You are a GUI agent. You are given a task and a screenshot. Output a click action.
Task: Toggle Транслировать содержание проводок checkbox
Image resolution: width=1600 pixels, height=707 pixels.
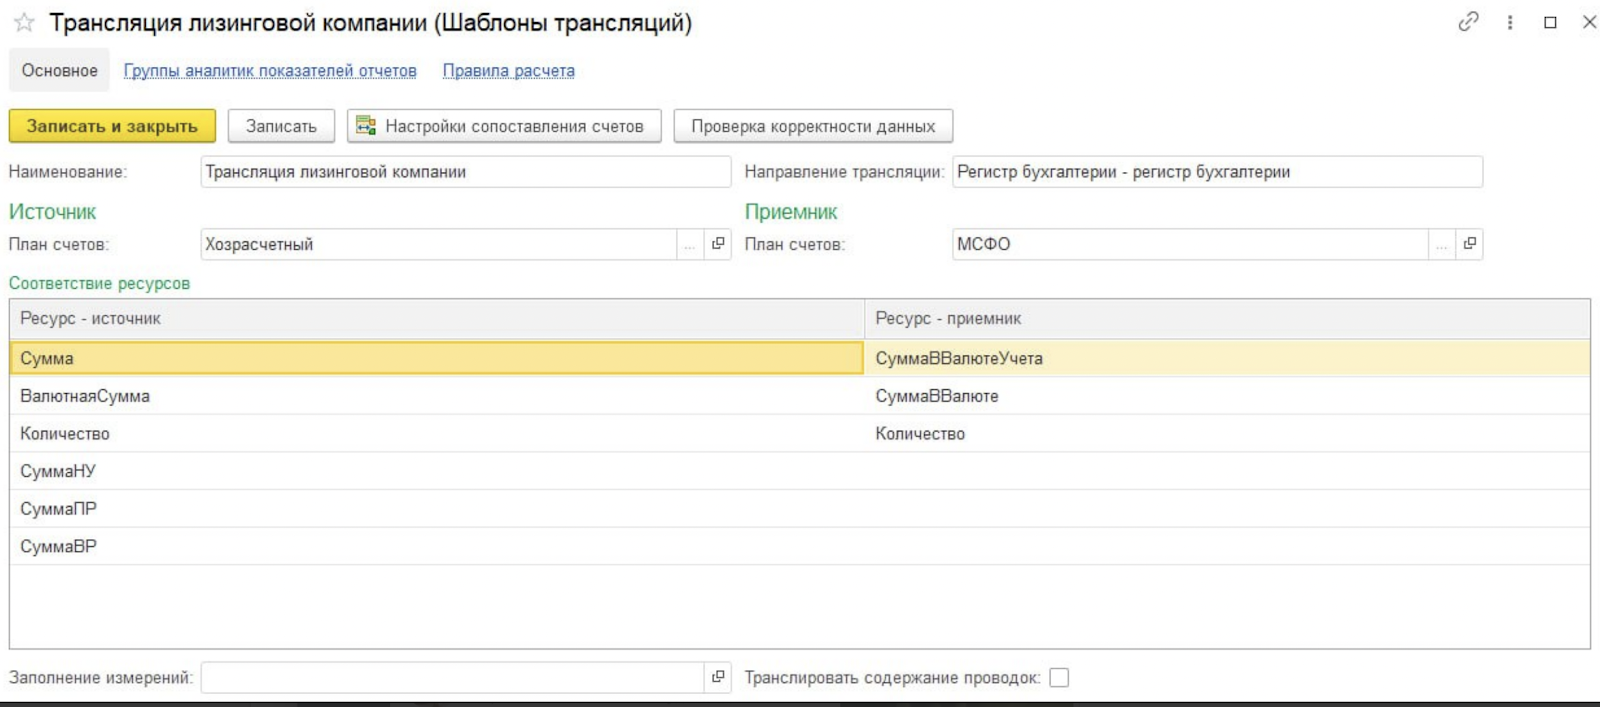click(1059, 678)
